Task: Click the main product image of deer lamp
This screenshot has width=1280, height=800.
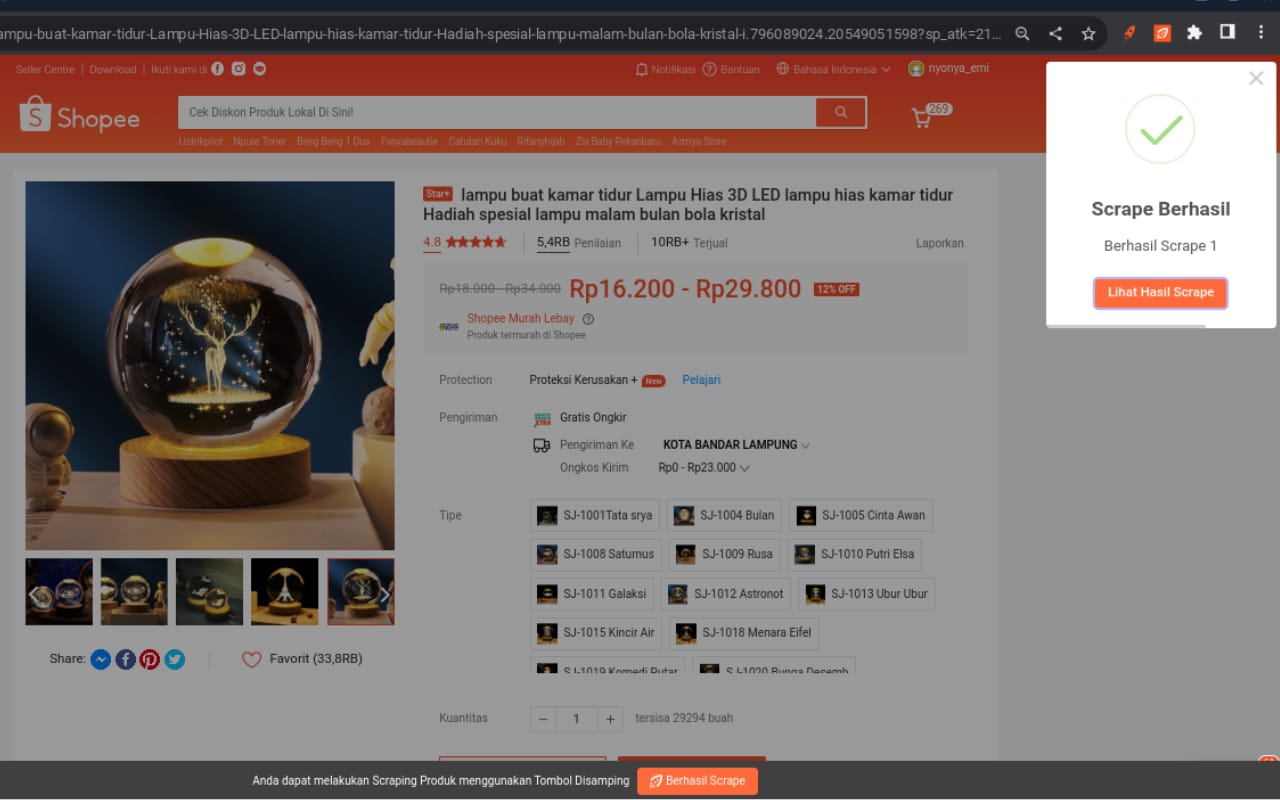Action: [x=210, y=366]
